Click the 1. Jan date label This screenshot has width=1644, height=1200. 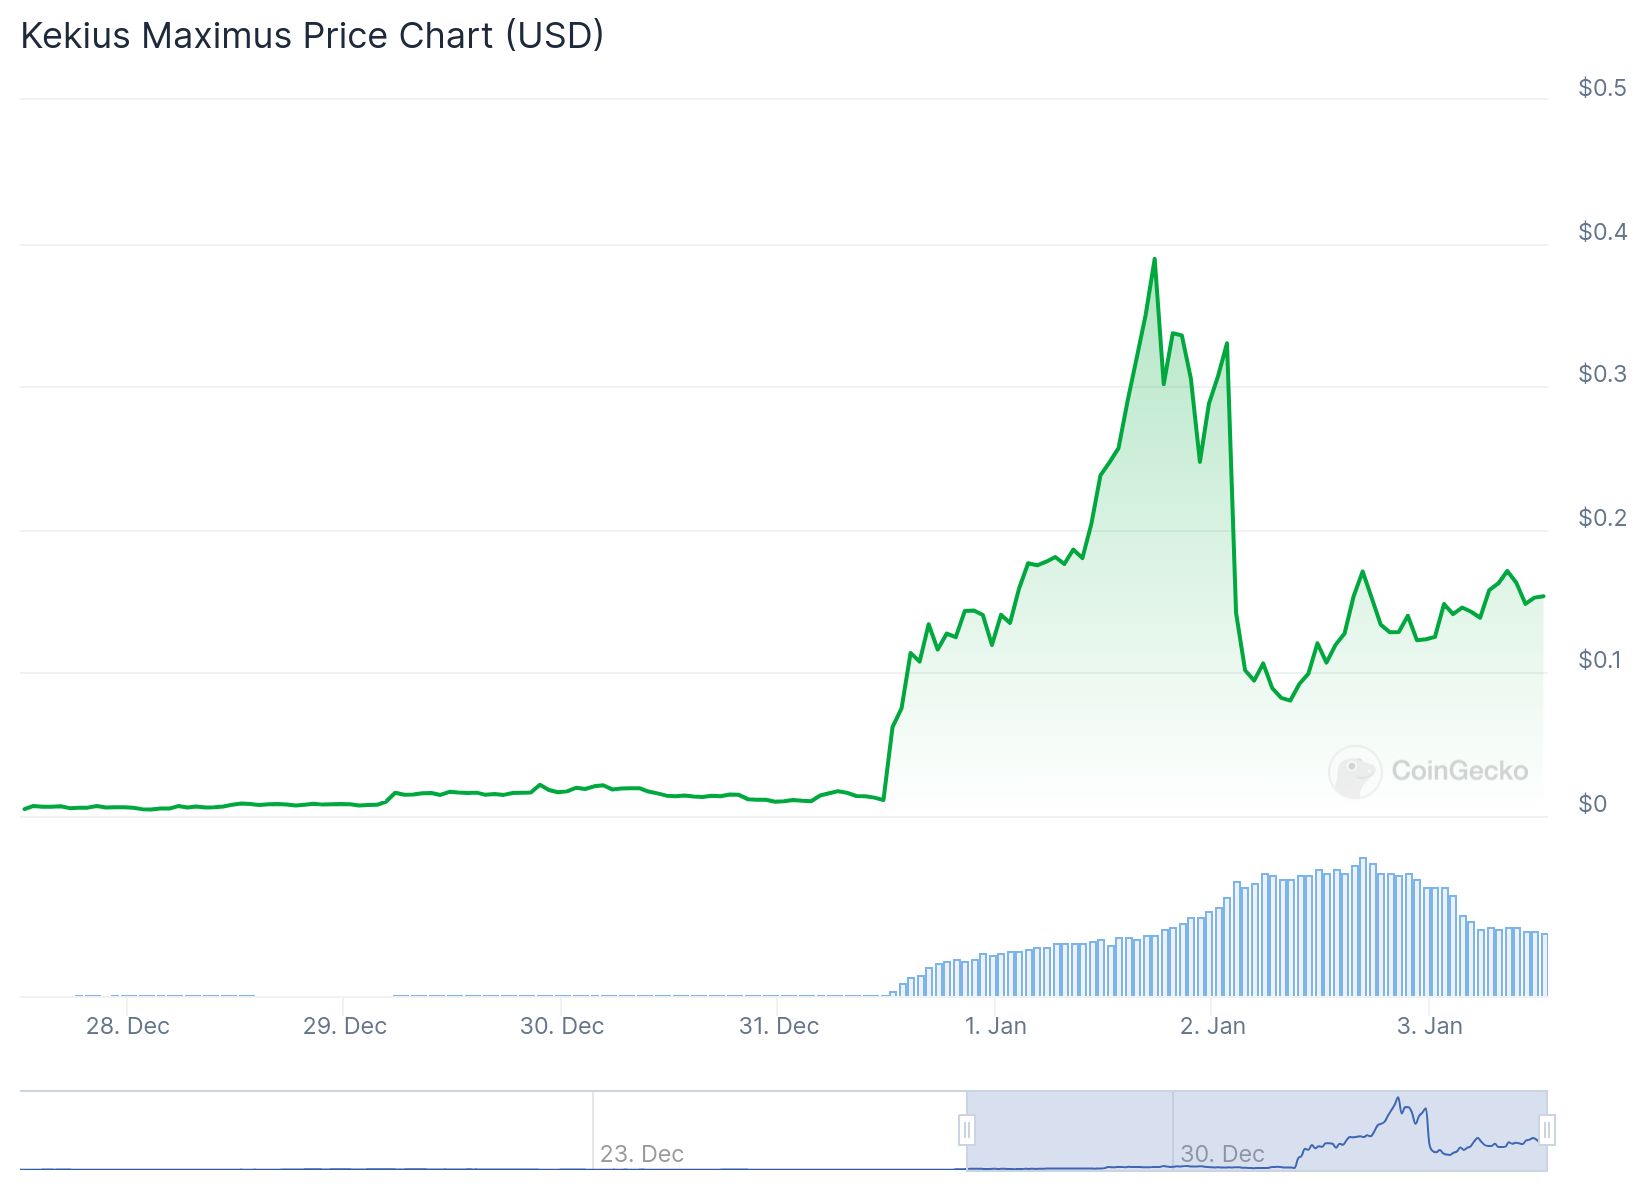(x=996, y=1026)
